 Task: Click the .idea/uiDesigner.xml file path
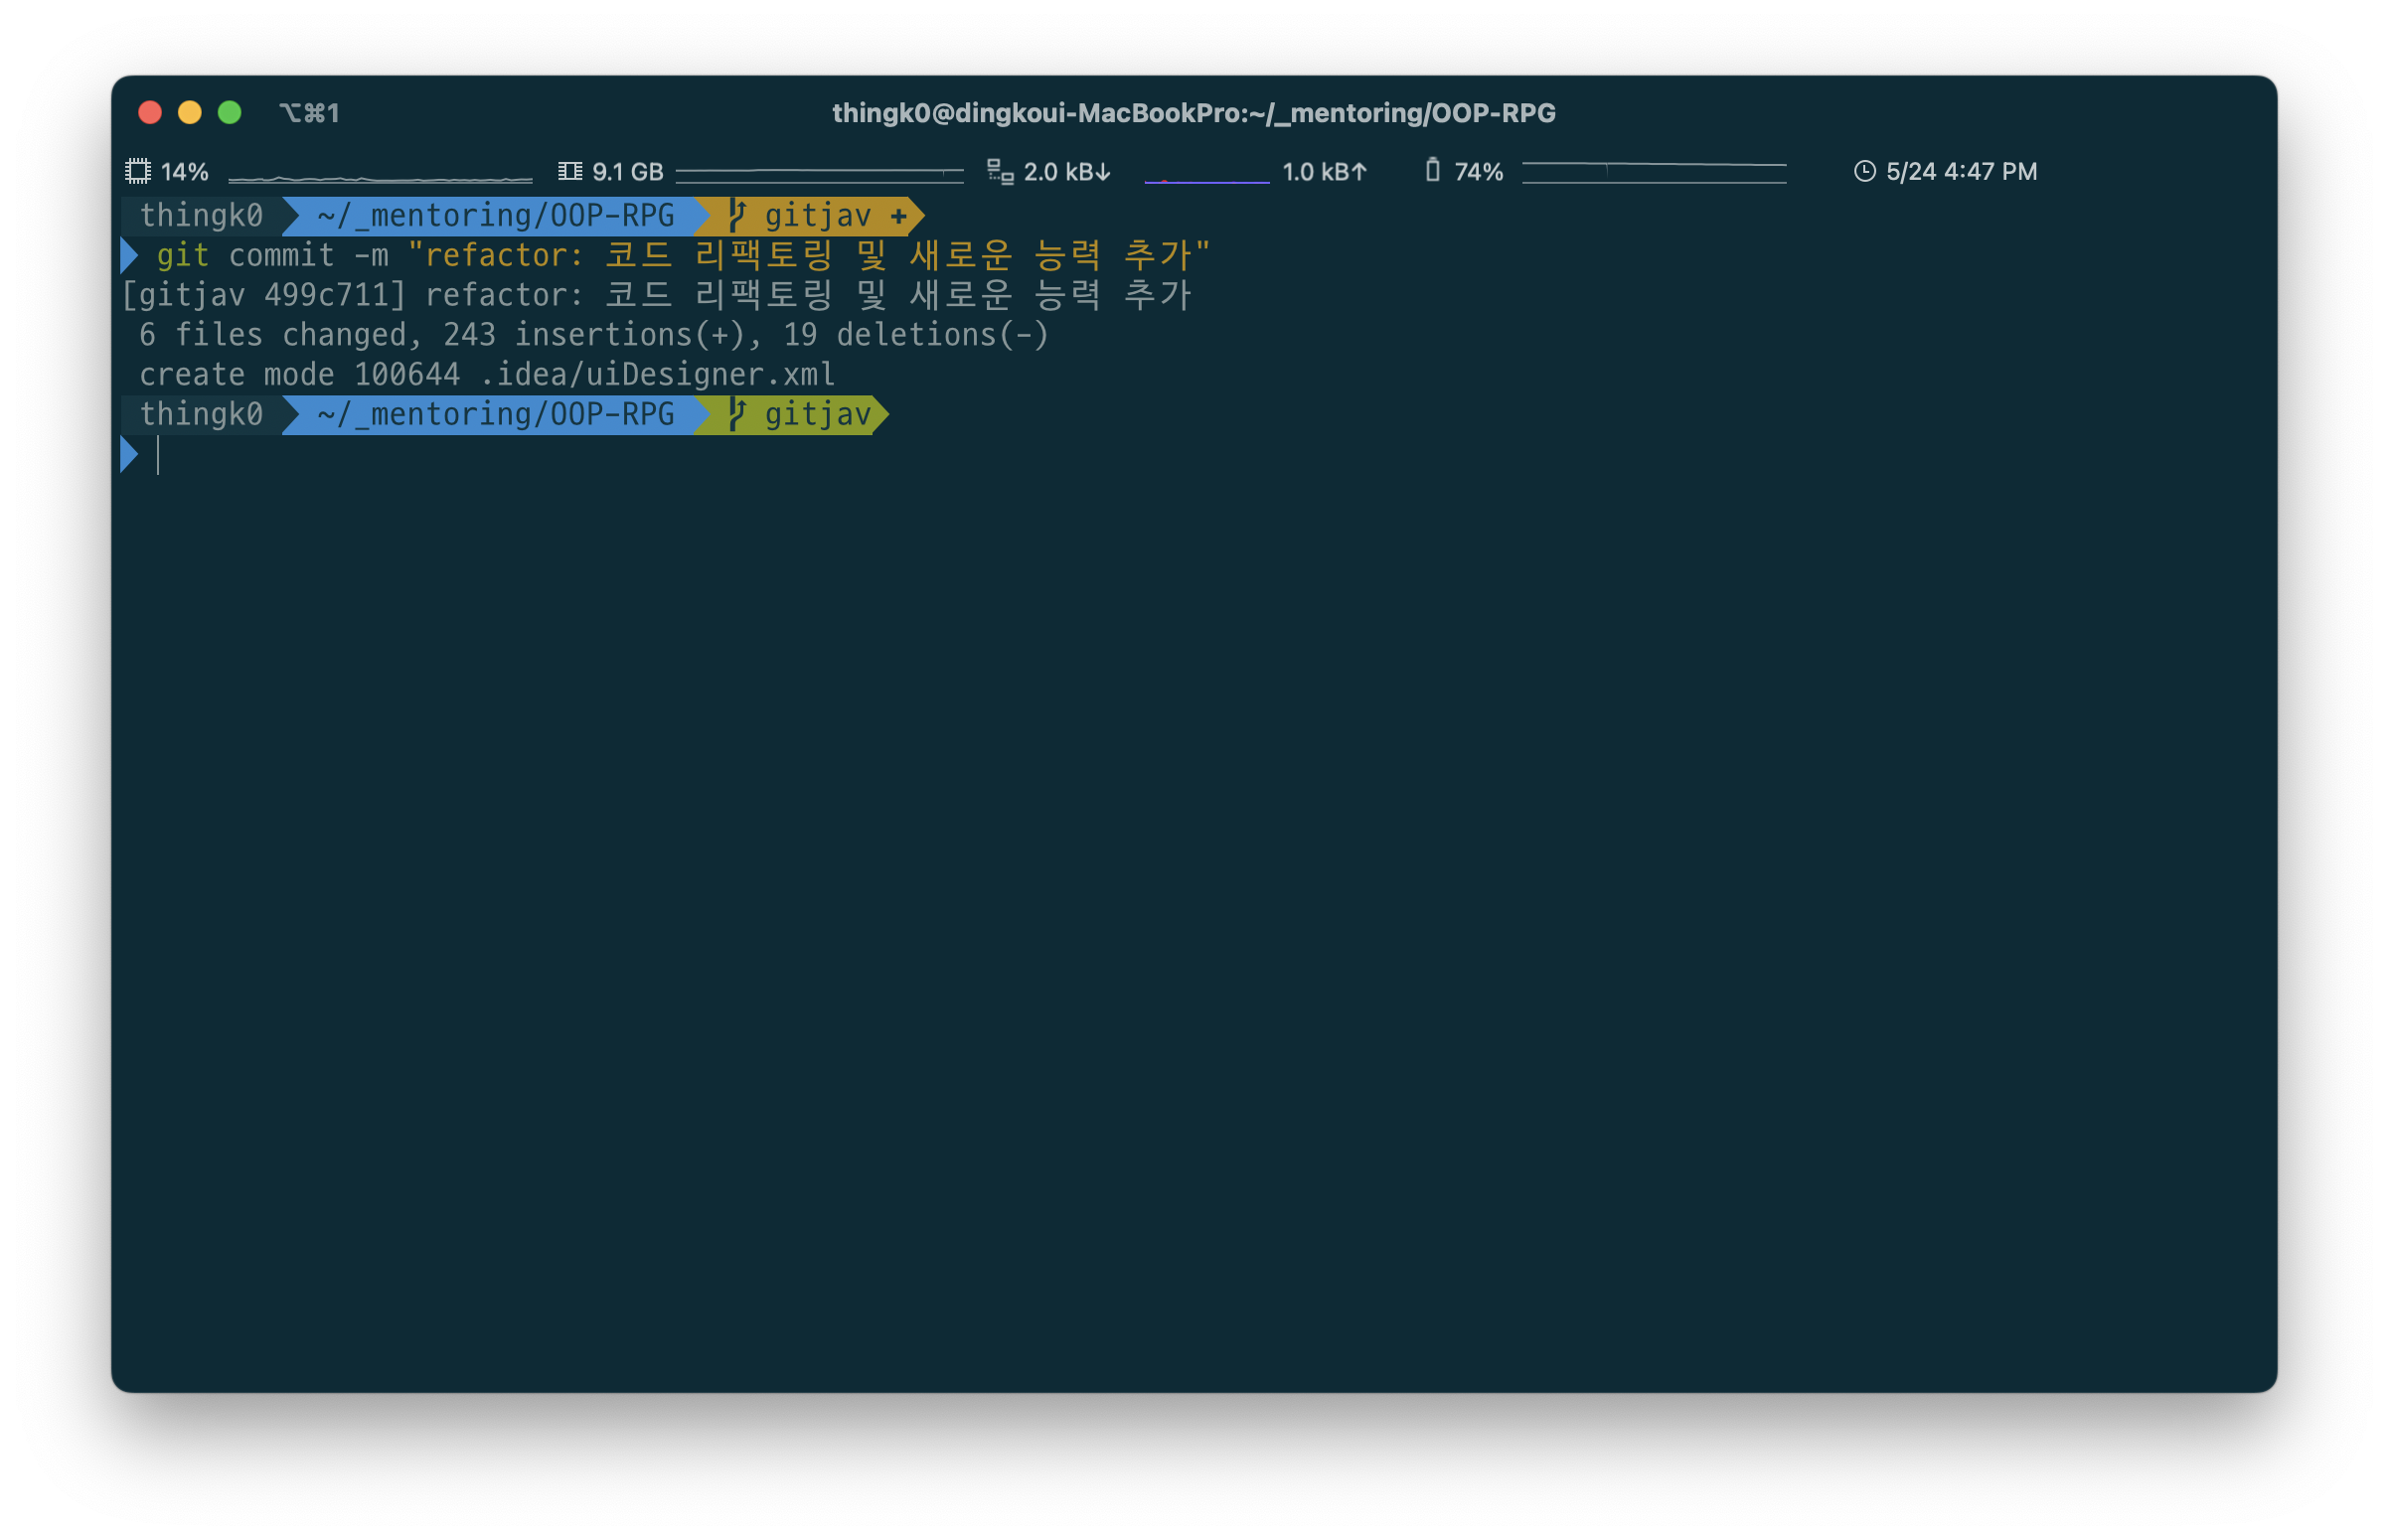pyautogui.click(x=657, y=374)
